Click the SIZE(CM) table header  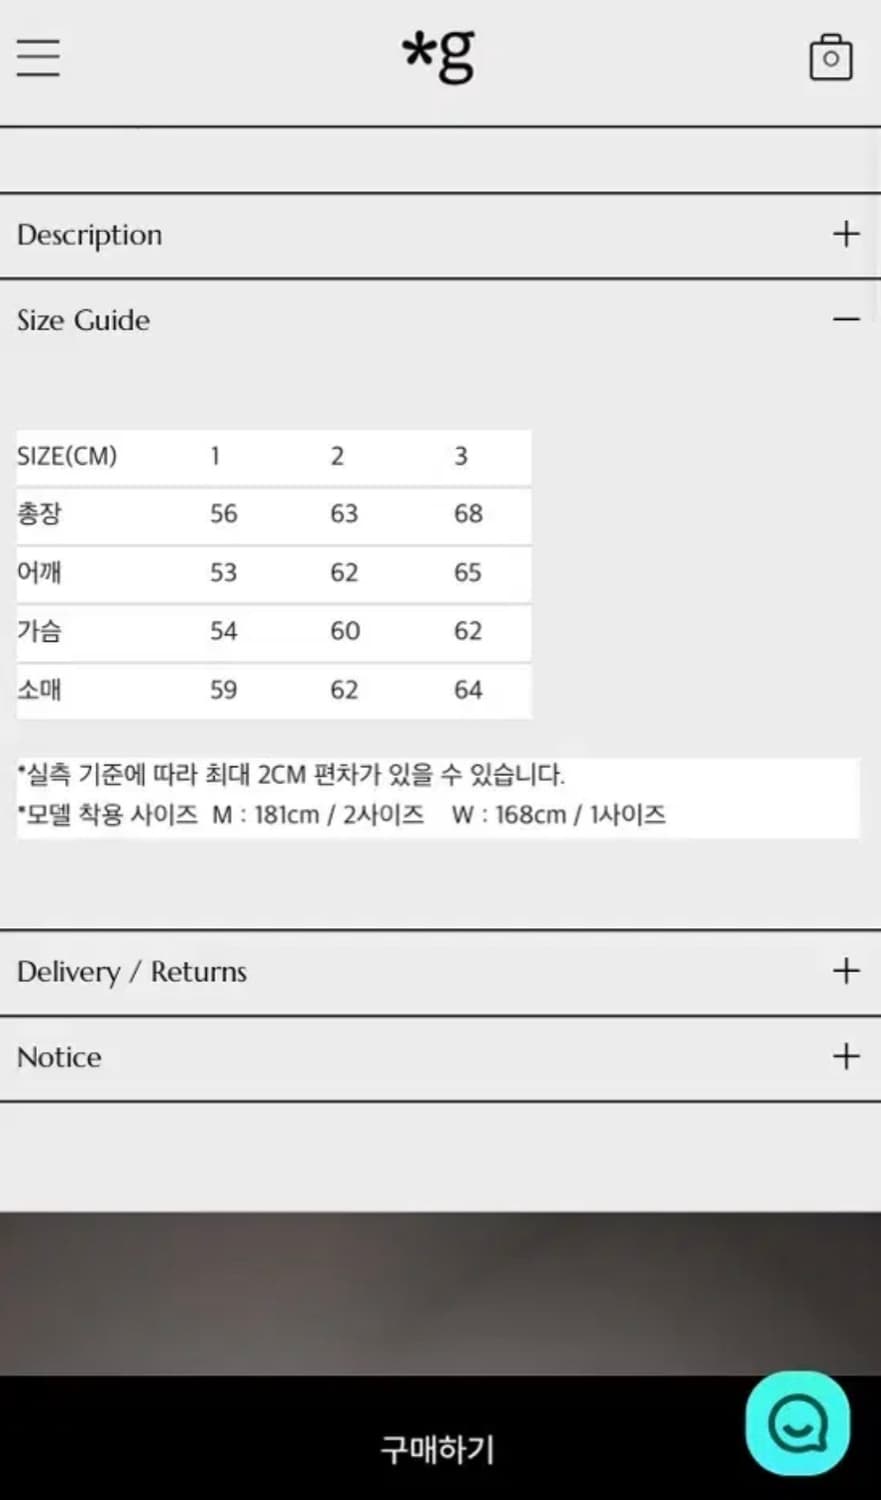(x=65, y=456)
